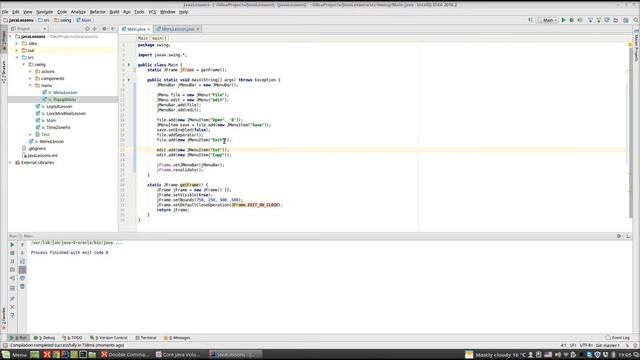This screenshot has height=360, width=640.
Task: Click the Debug icon in the top toolbar
Action: point(571,20)
